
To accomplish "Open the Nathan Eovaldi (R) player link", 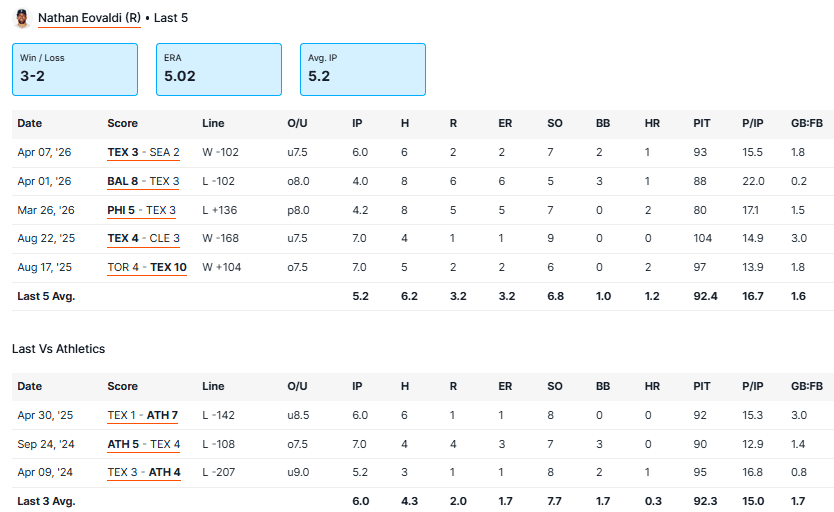I will click(x=89, y=18).
